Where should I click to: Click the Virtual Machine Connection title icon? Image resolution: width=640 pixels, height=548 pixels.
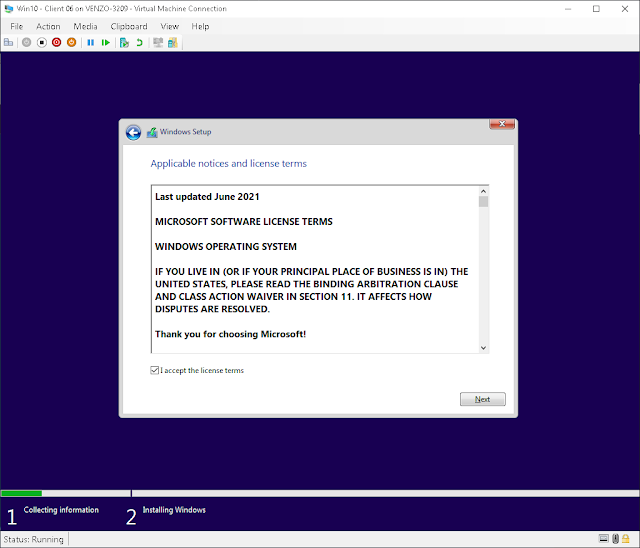pos(9,9)
